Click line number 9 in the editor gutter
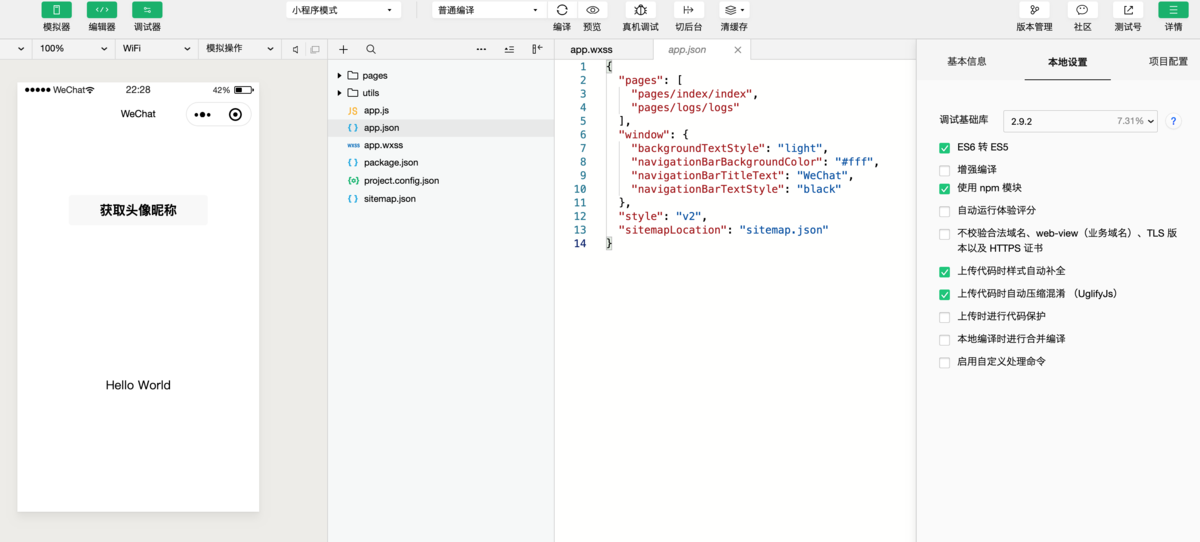The height and width of the screenshot is (542, 1200). [582, 175]
